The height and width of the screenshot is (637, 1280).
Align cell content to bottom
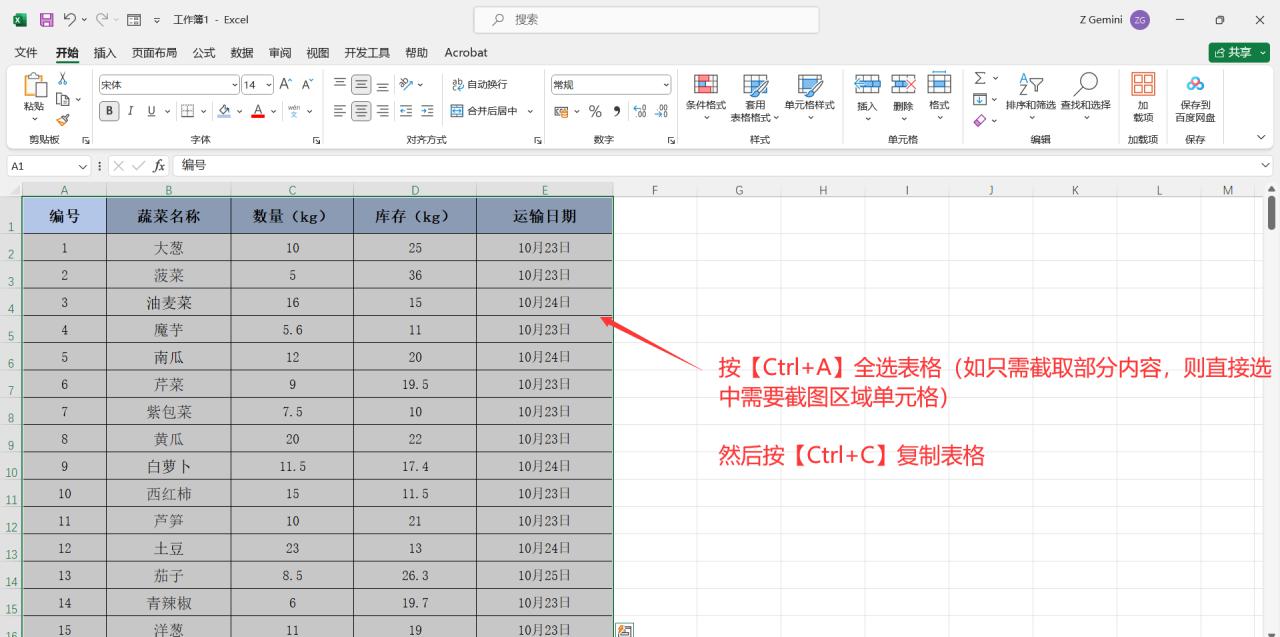pos(383,85)
